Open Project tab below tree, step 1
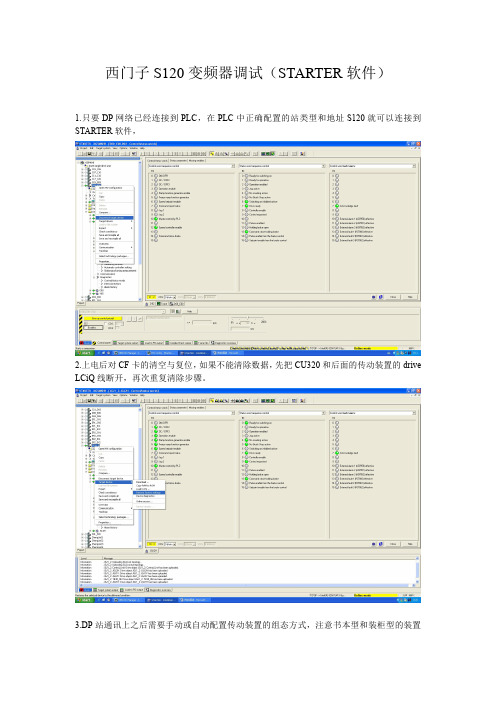Image resolution: width=496 pixels, height=702 pixels. pos(81,303)
